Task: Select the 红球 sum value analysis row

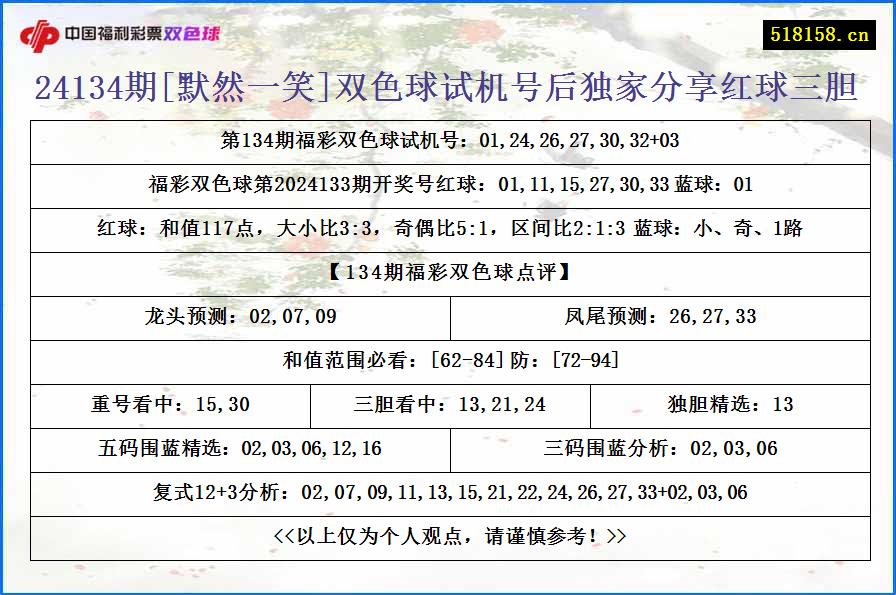Action: click(x=448, y=229)
